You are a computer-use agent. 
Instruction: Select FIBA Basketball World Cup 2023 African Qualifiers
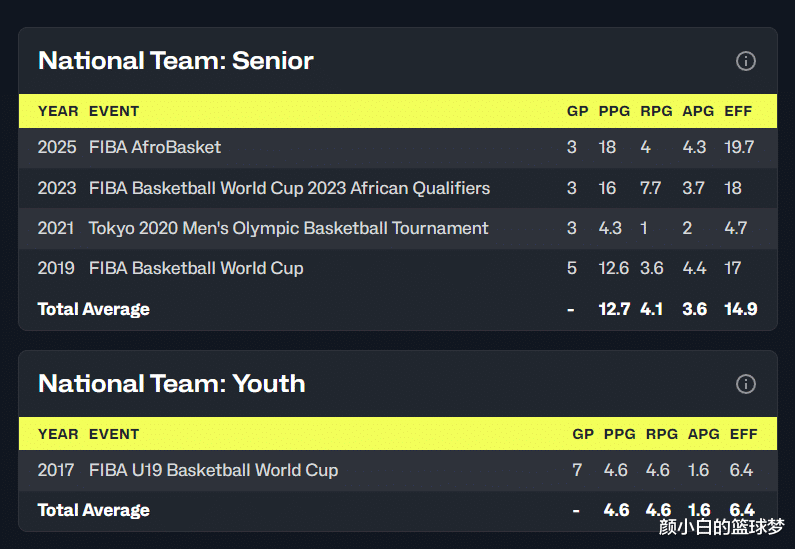point(289,188)
